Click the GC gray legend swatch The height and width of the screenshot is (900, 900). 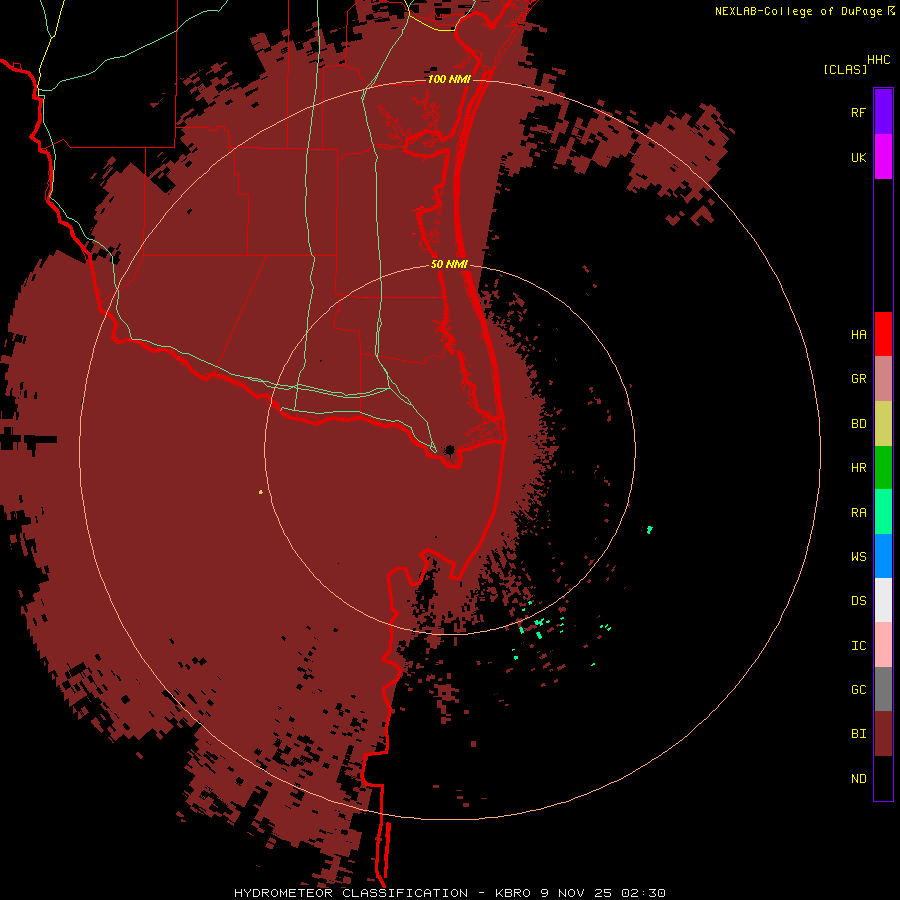point(883,689)
